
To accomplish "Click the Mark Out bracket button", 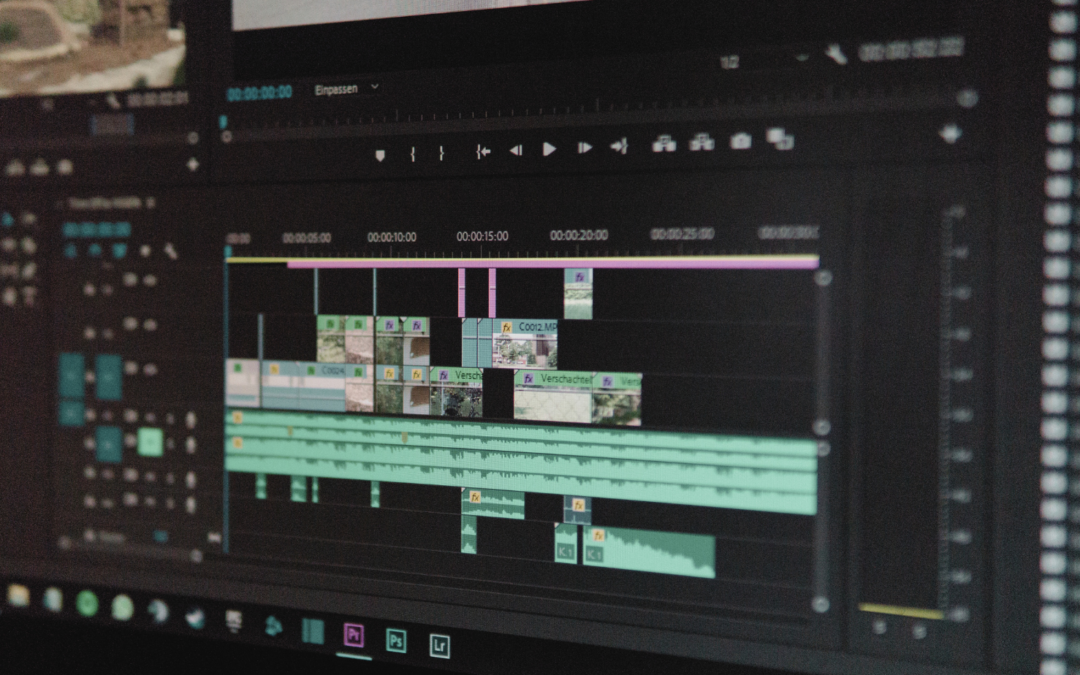I will (x=442, y=153).
